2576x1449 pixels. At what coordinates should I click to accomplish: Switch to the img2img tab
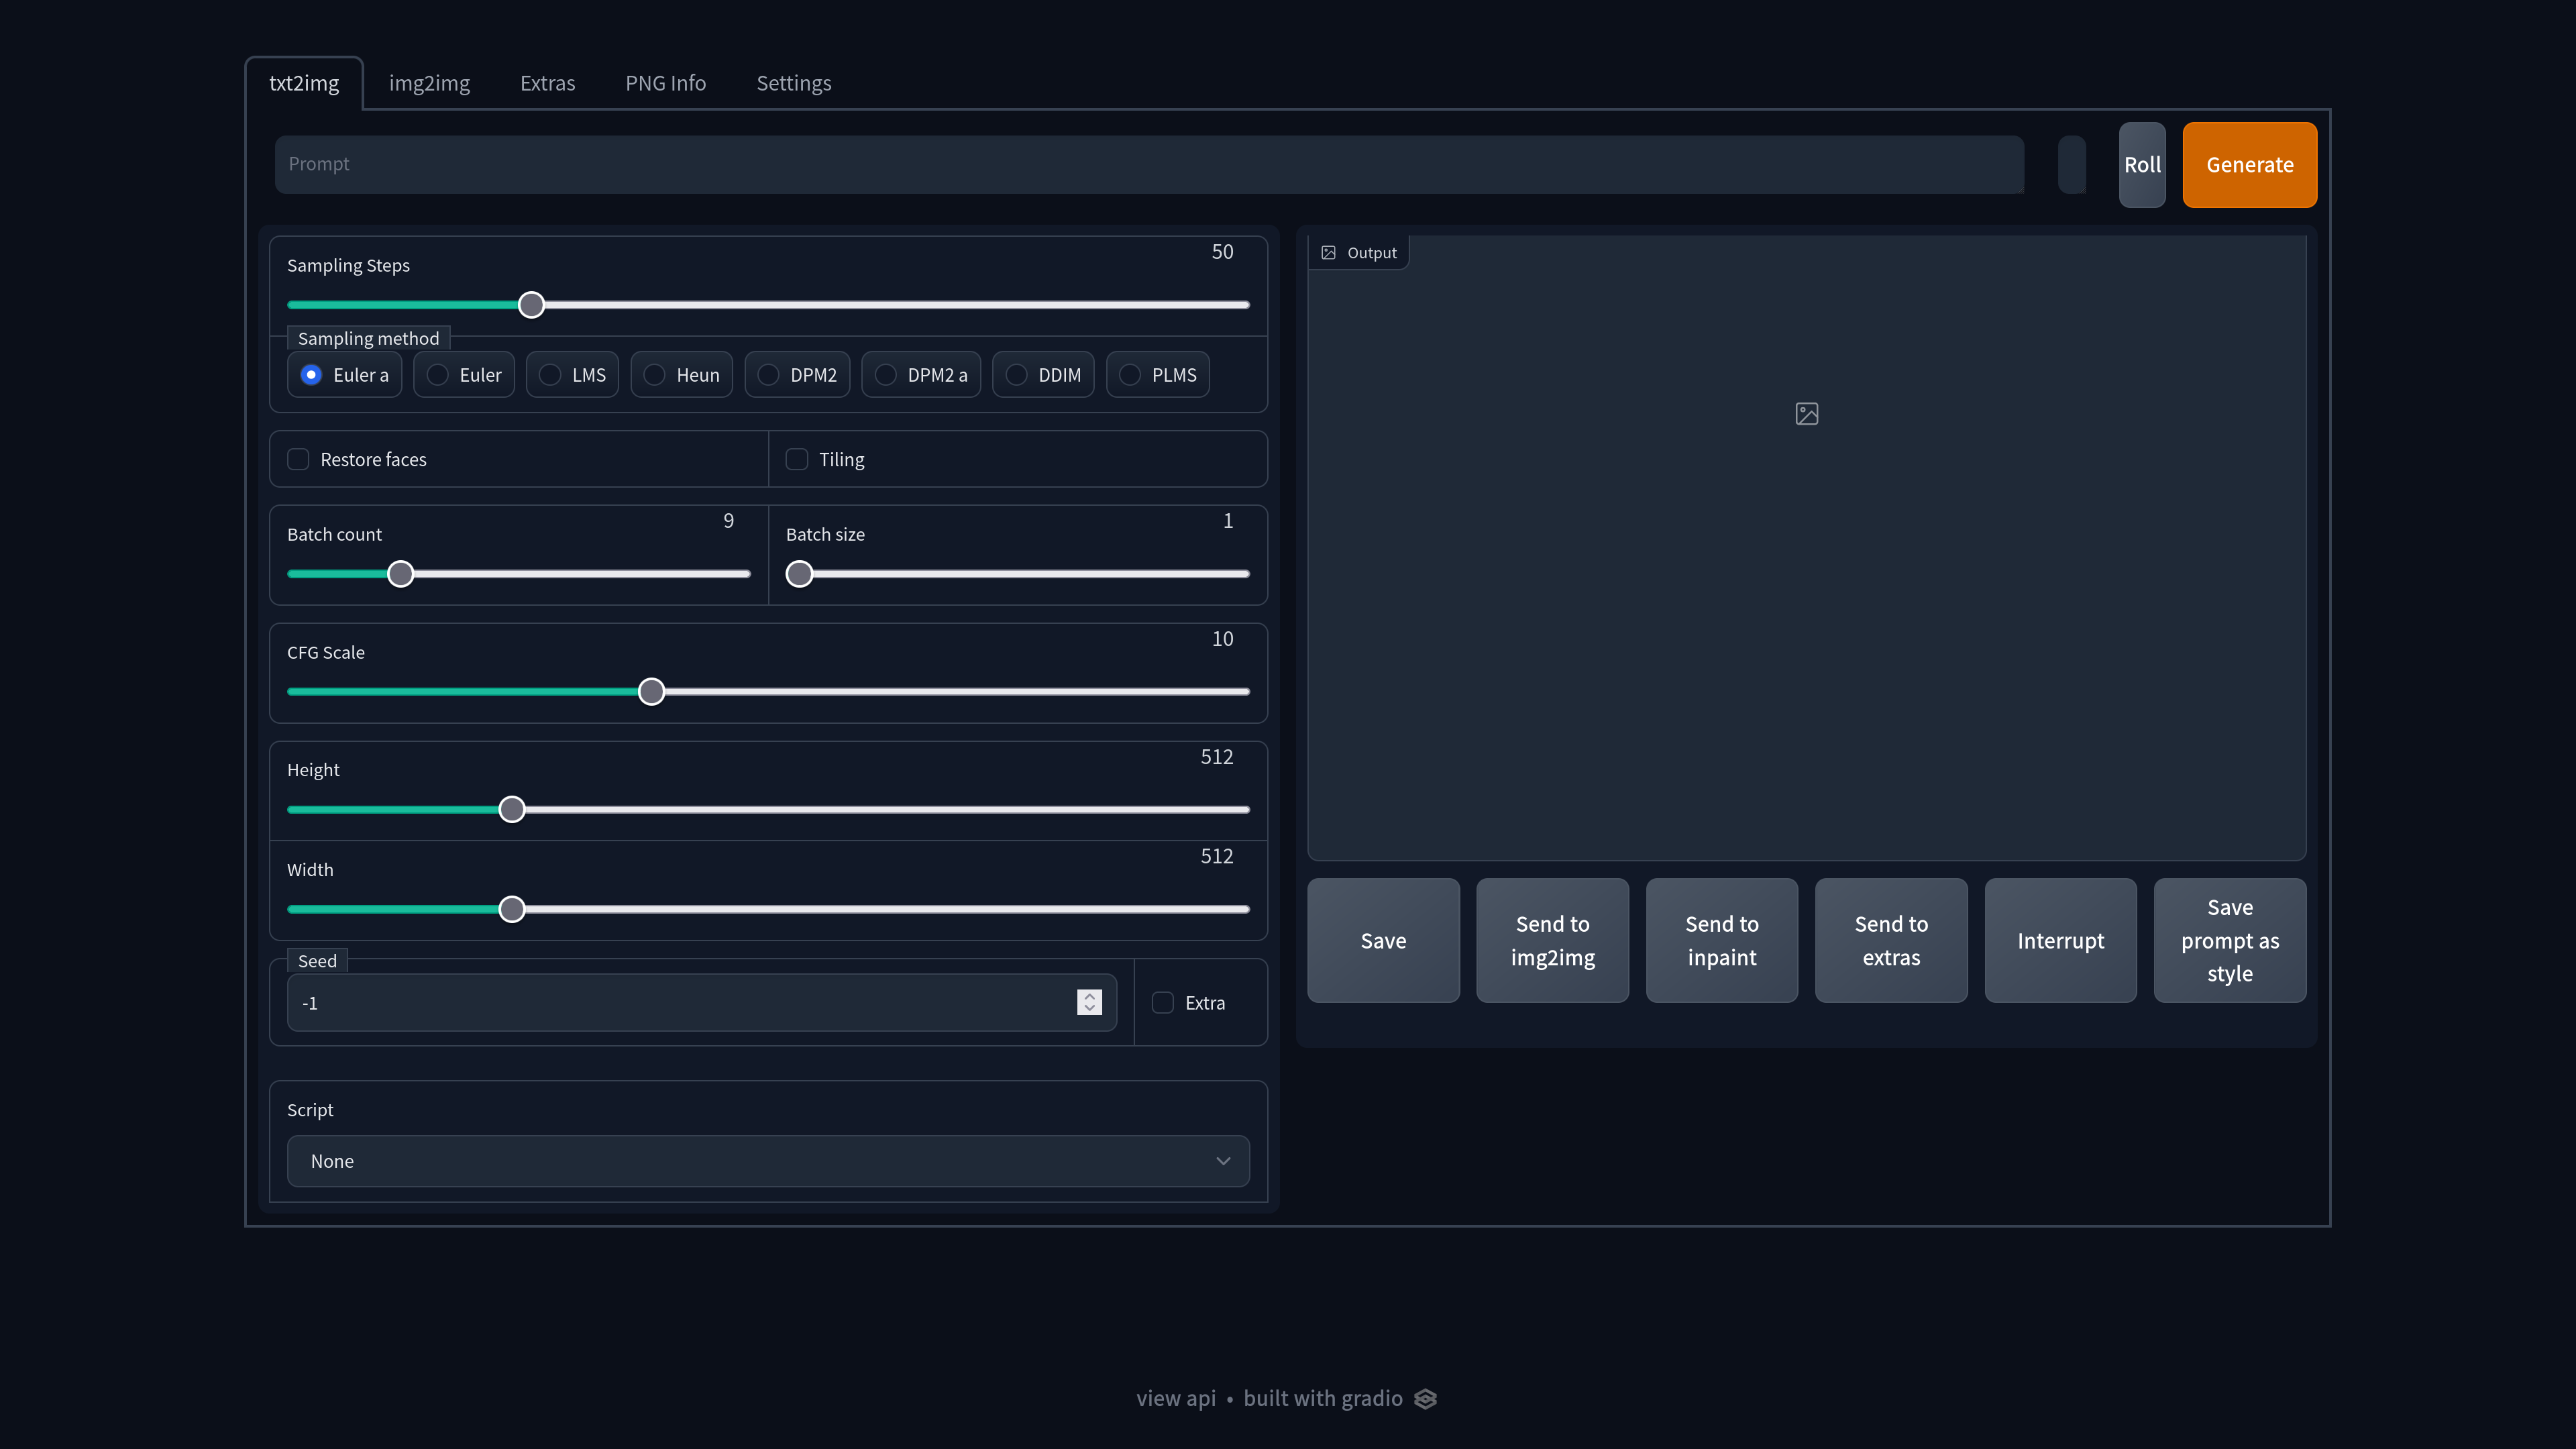click(x=429, y=83)
